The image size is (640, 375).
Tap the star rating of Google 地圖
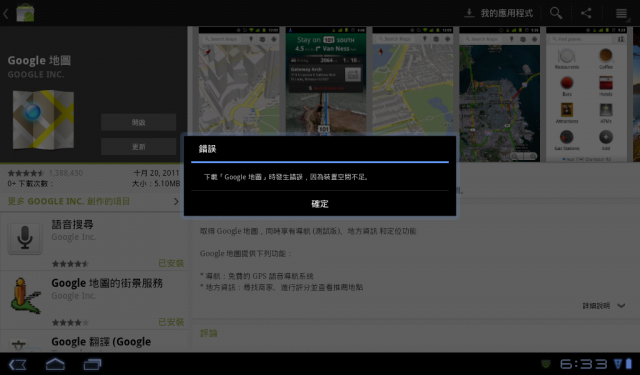point(26,173)
